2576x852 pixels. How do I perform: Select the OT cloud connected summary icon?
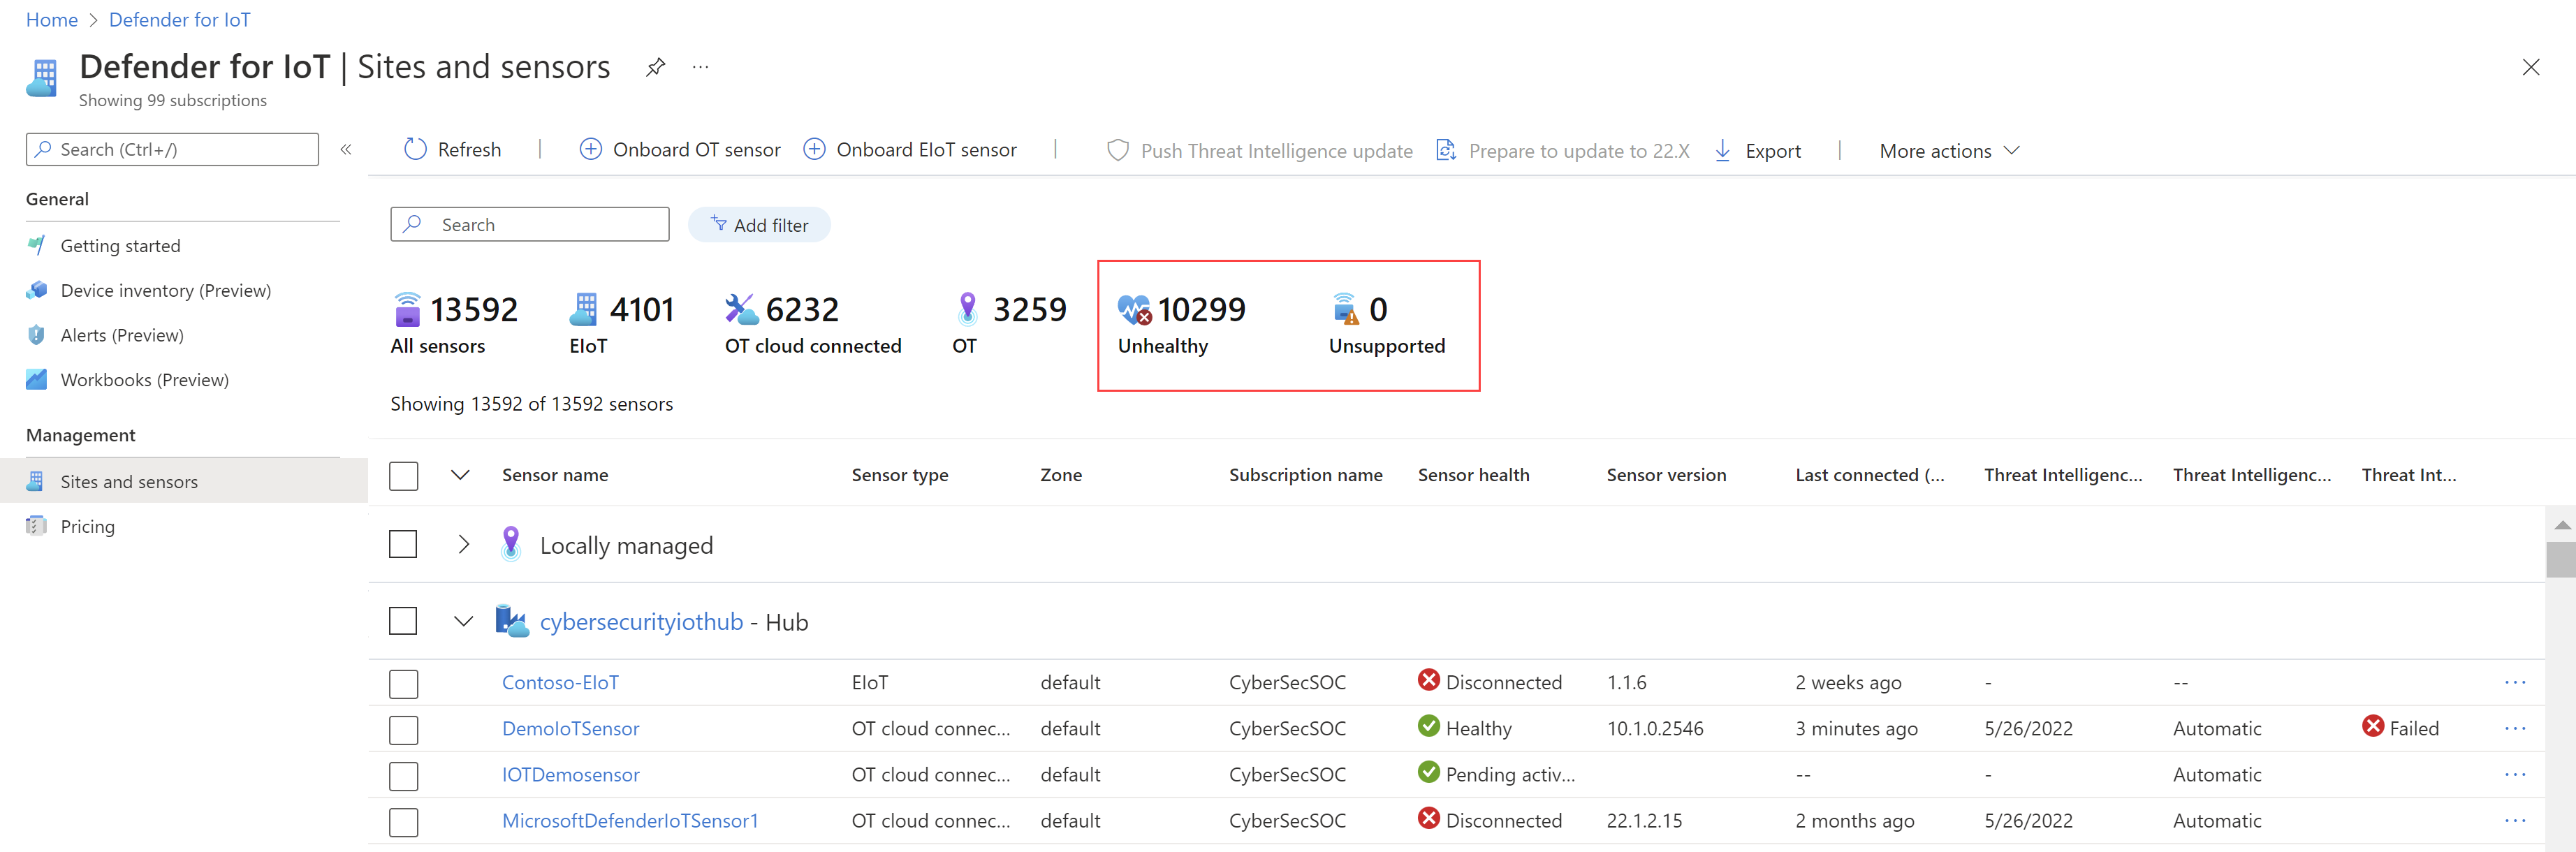point(741,309)
